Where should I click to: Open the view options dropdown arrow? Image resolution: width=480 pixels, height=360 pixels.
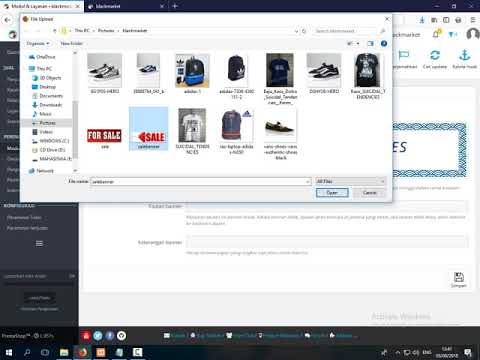tap(358, 43)
